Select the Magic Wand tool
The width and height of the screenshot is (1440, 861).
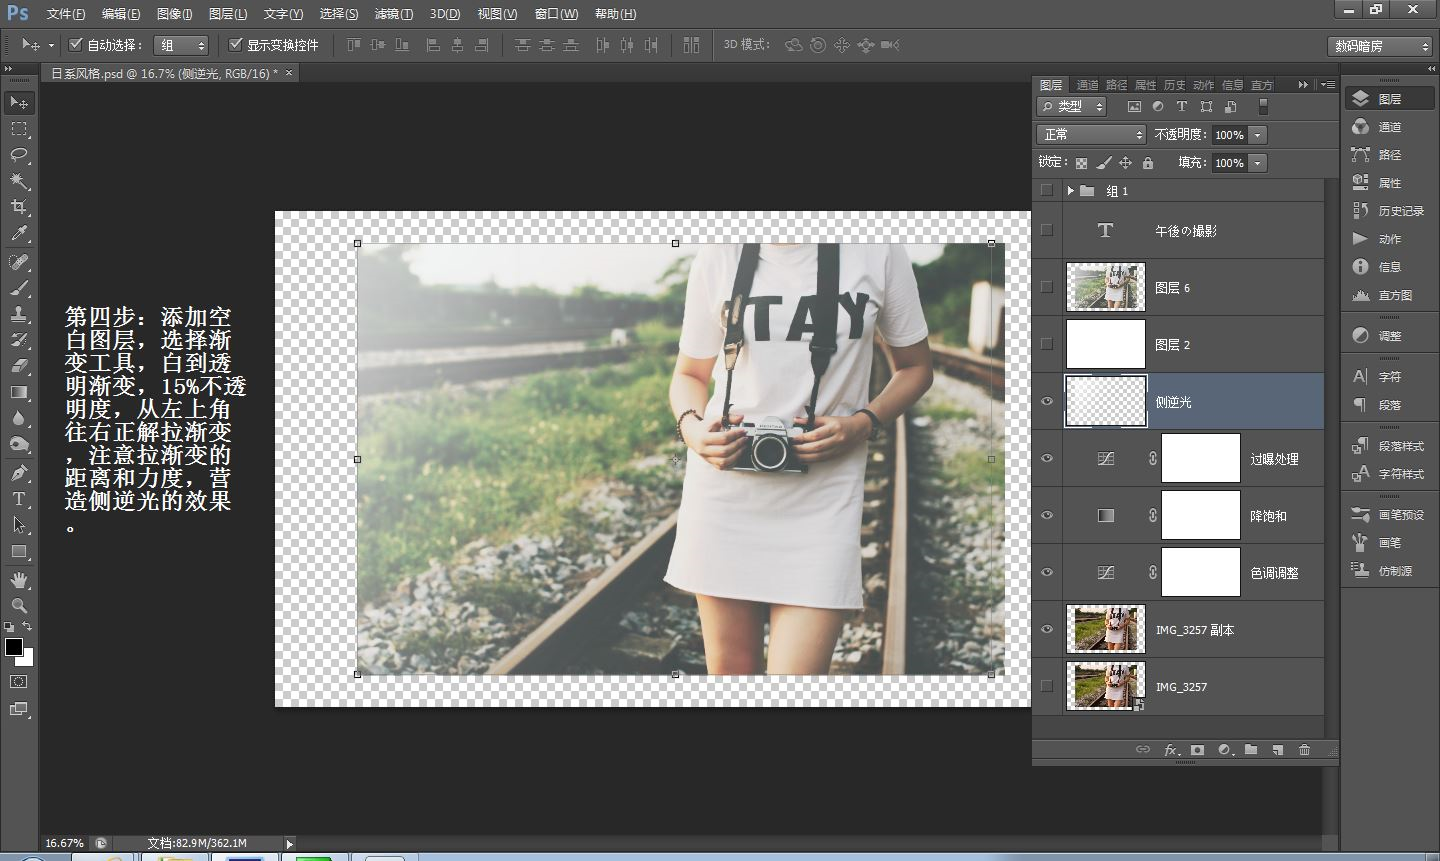click(x=19, y=181)
